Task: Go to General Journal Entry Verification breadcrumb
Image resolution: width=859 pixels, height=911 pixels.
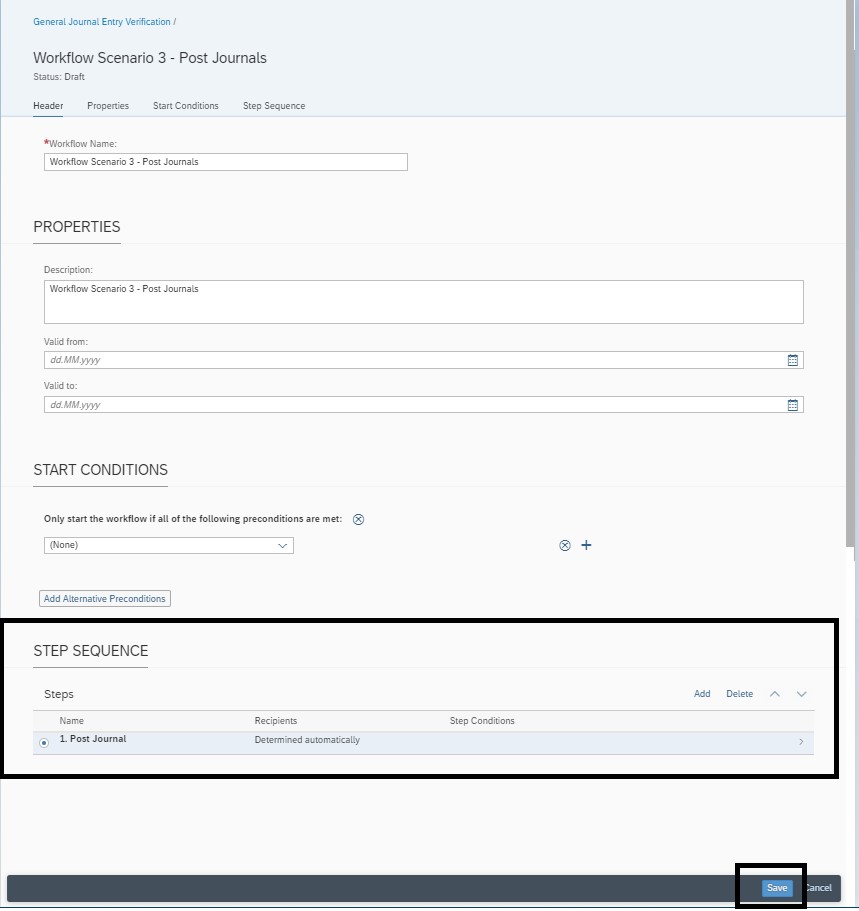Action: pyautogui.click(x=102, y=21)
